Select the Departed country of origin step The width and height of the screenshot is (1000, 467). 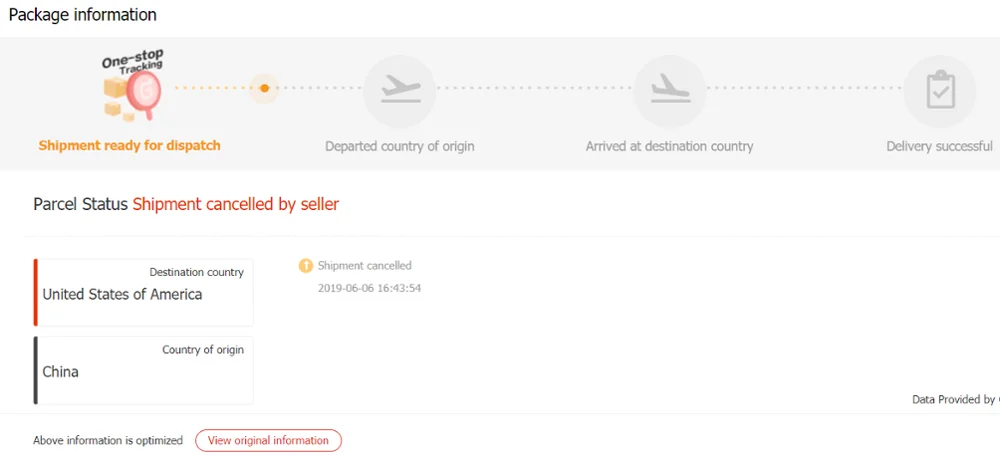(400, 147)
